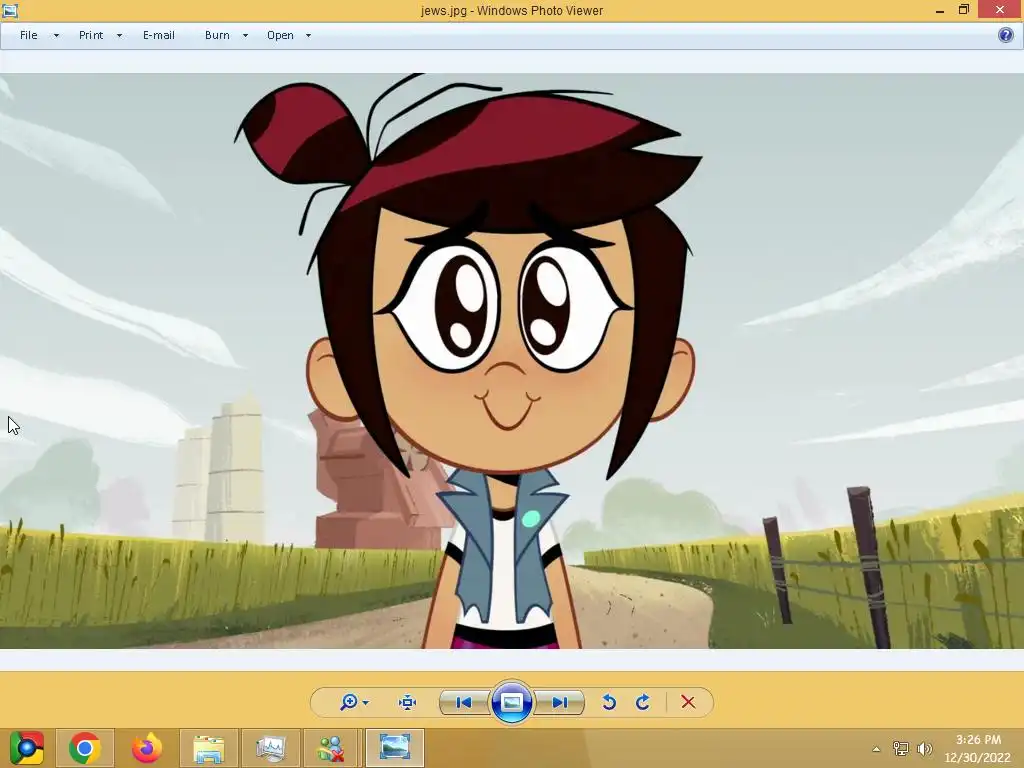Click the zoom magnifier icon
This screenshot has width=1024, height=768.
tap(349, 702)
